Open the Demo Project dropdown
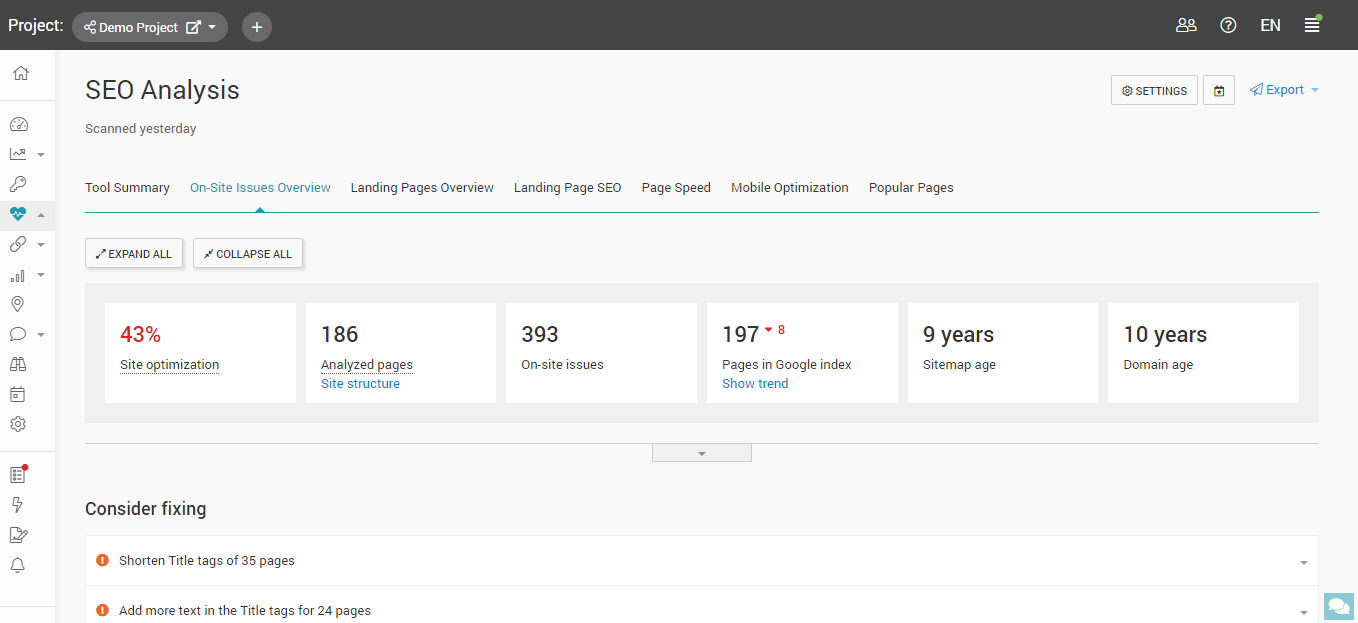This screenshot has height=623, width=1358. pos(150,27)
